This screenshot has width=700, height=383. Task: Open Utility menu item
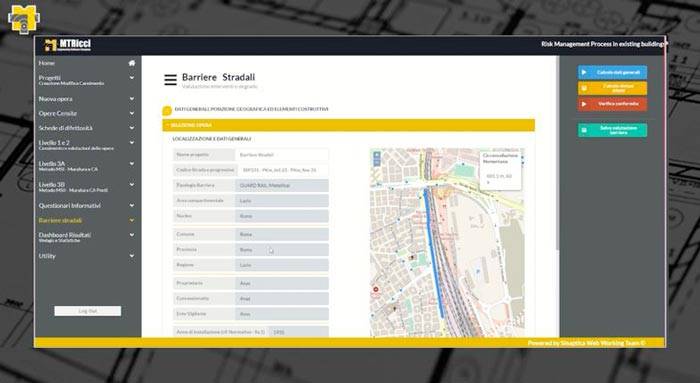(x=47, y=256)
